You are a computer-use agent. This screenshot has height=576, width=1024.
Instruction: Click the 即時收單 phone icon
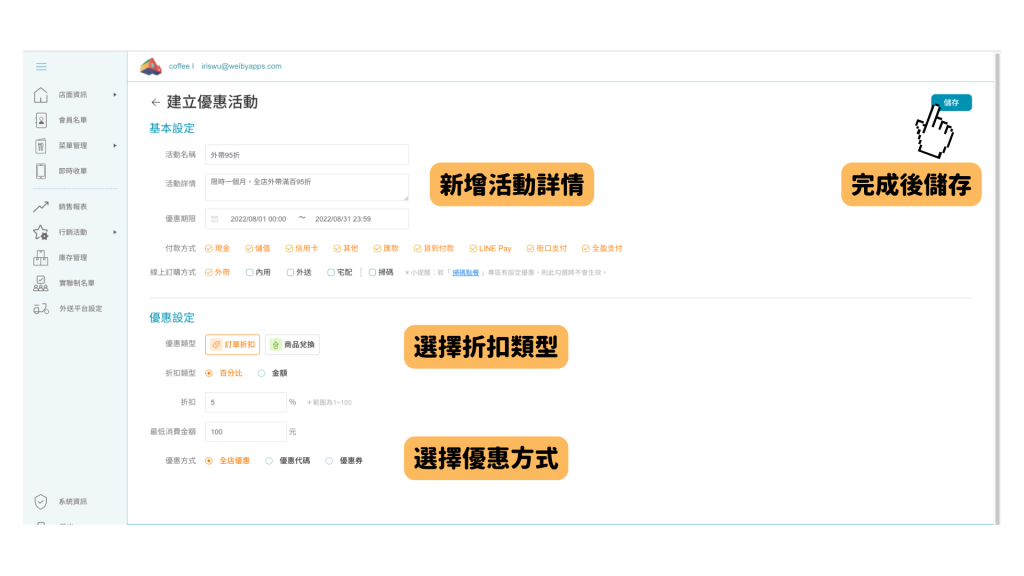[41, 171]
